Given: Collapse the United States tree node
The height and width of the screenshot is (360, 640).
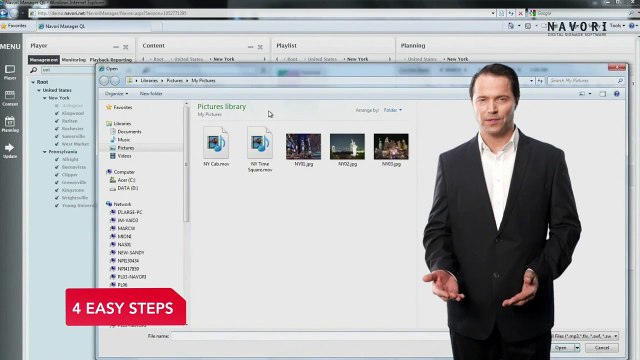Looking at the screenshot, I should click(x=39, y=90).
